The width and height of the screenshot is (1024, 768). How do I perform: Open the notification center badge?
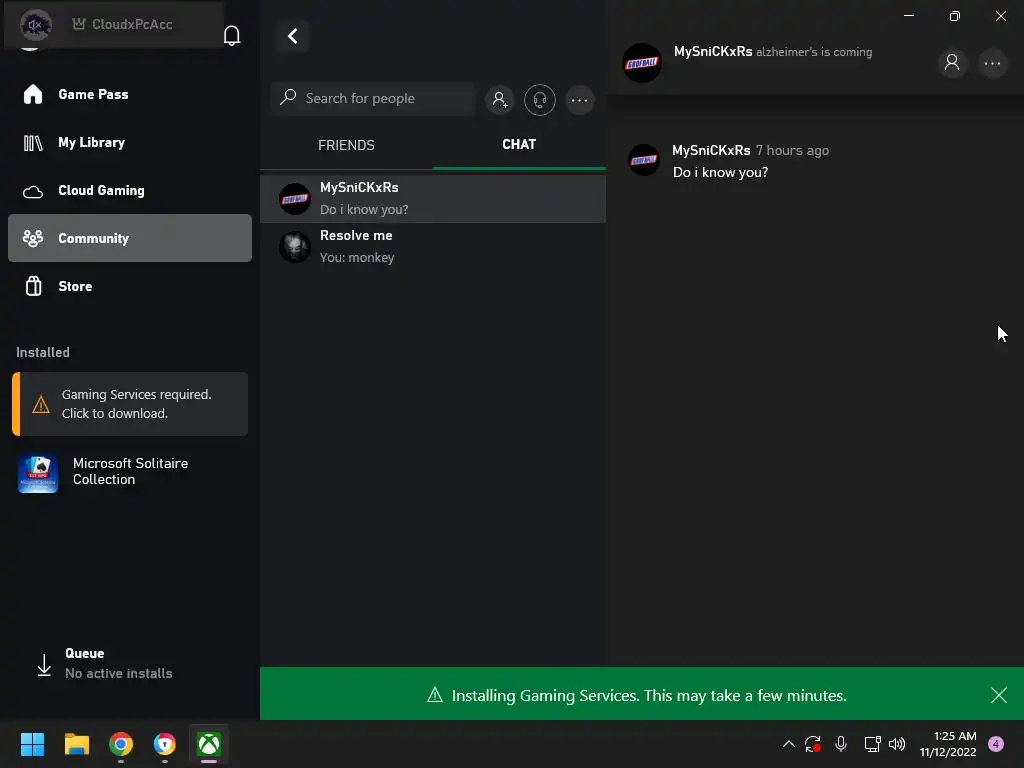(x=996, y=744)
